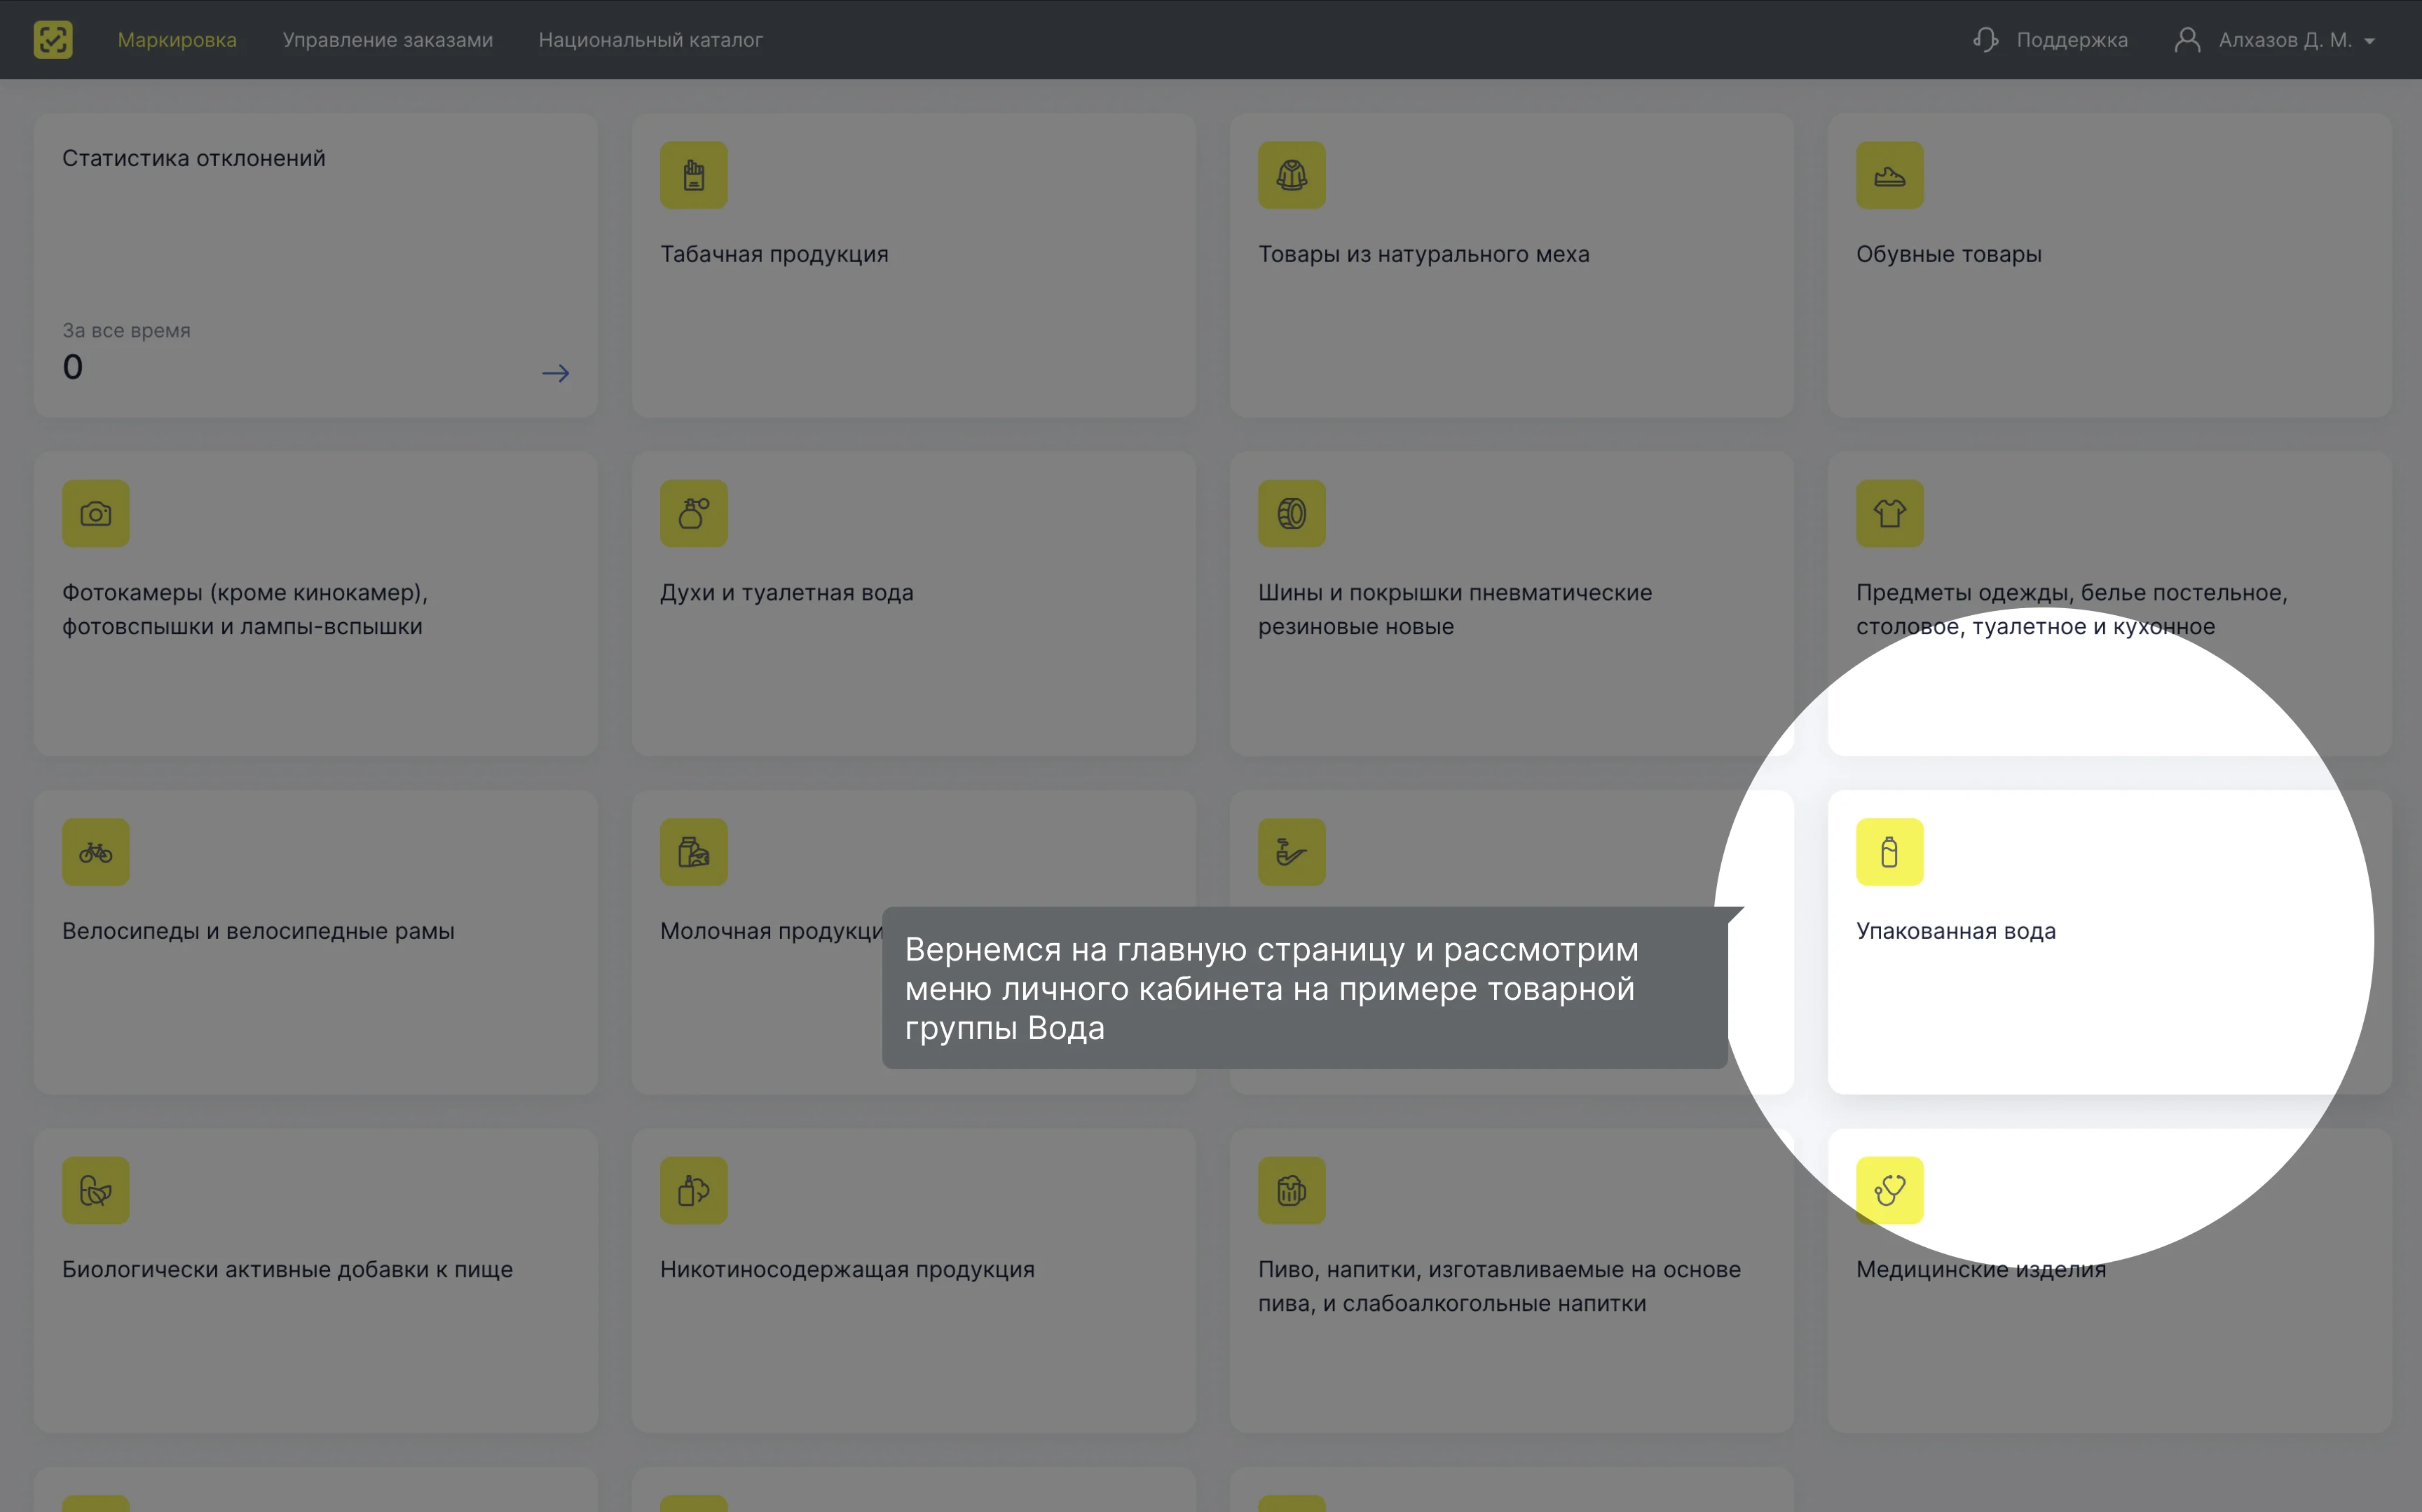
Task: Open the Поддержка link
Action: [2072, 40]
